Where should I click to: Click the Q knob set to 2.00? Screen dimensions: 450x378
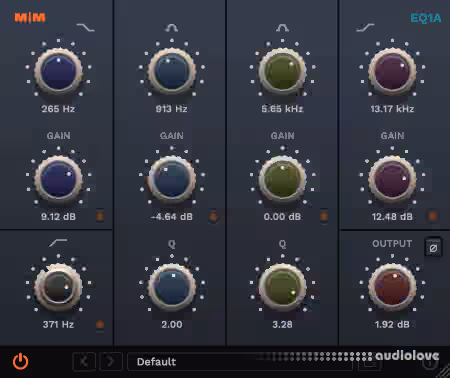172,287
